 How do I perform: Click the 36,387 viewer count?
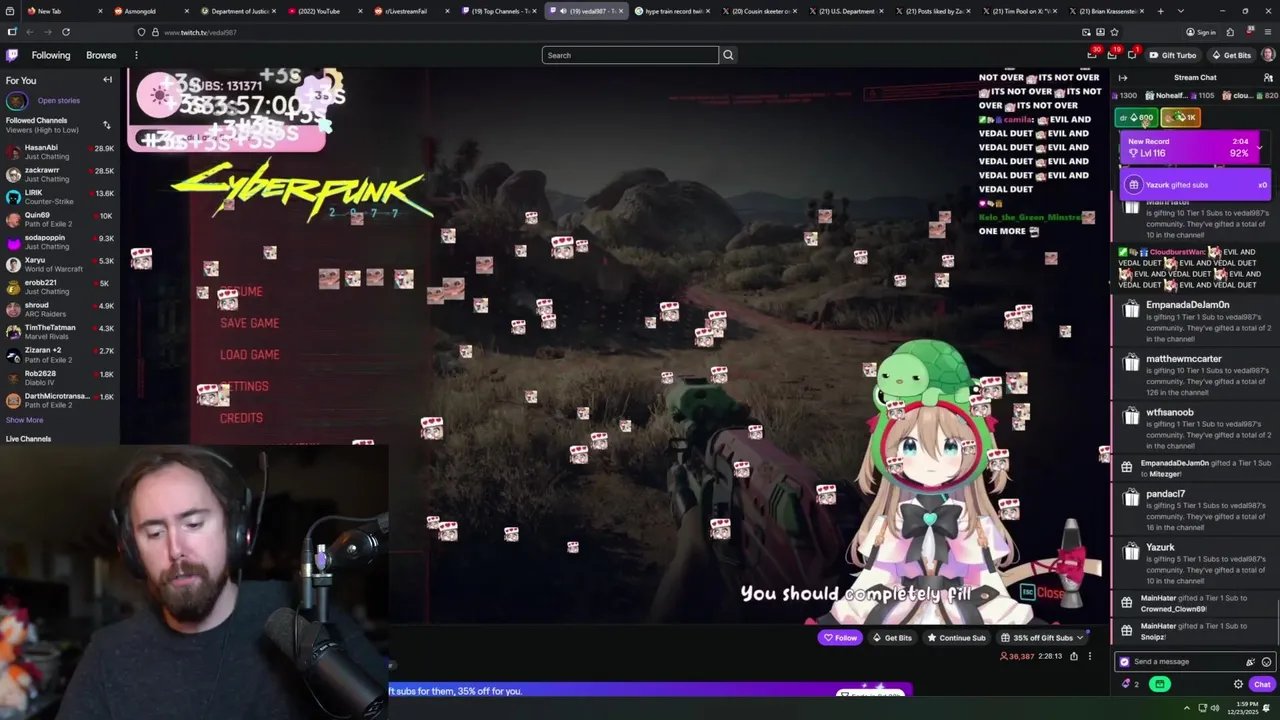point(1017,656)
